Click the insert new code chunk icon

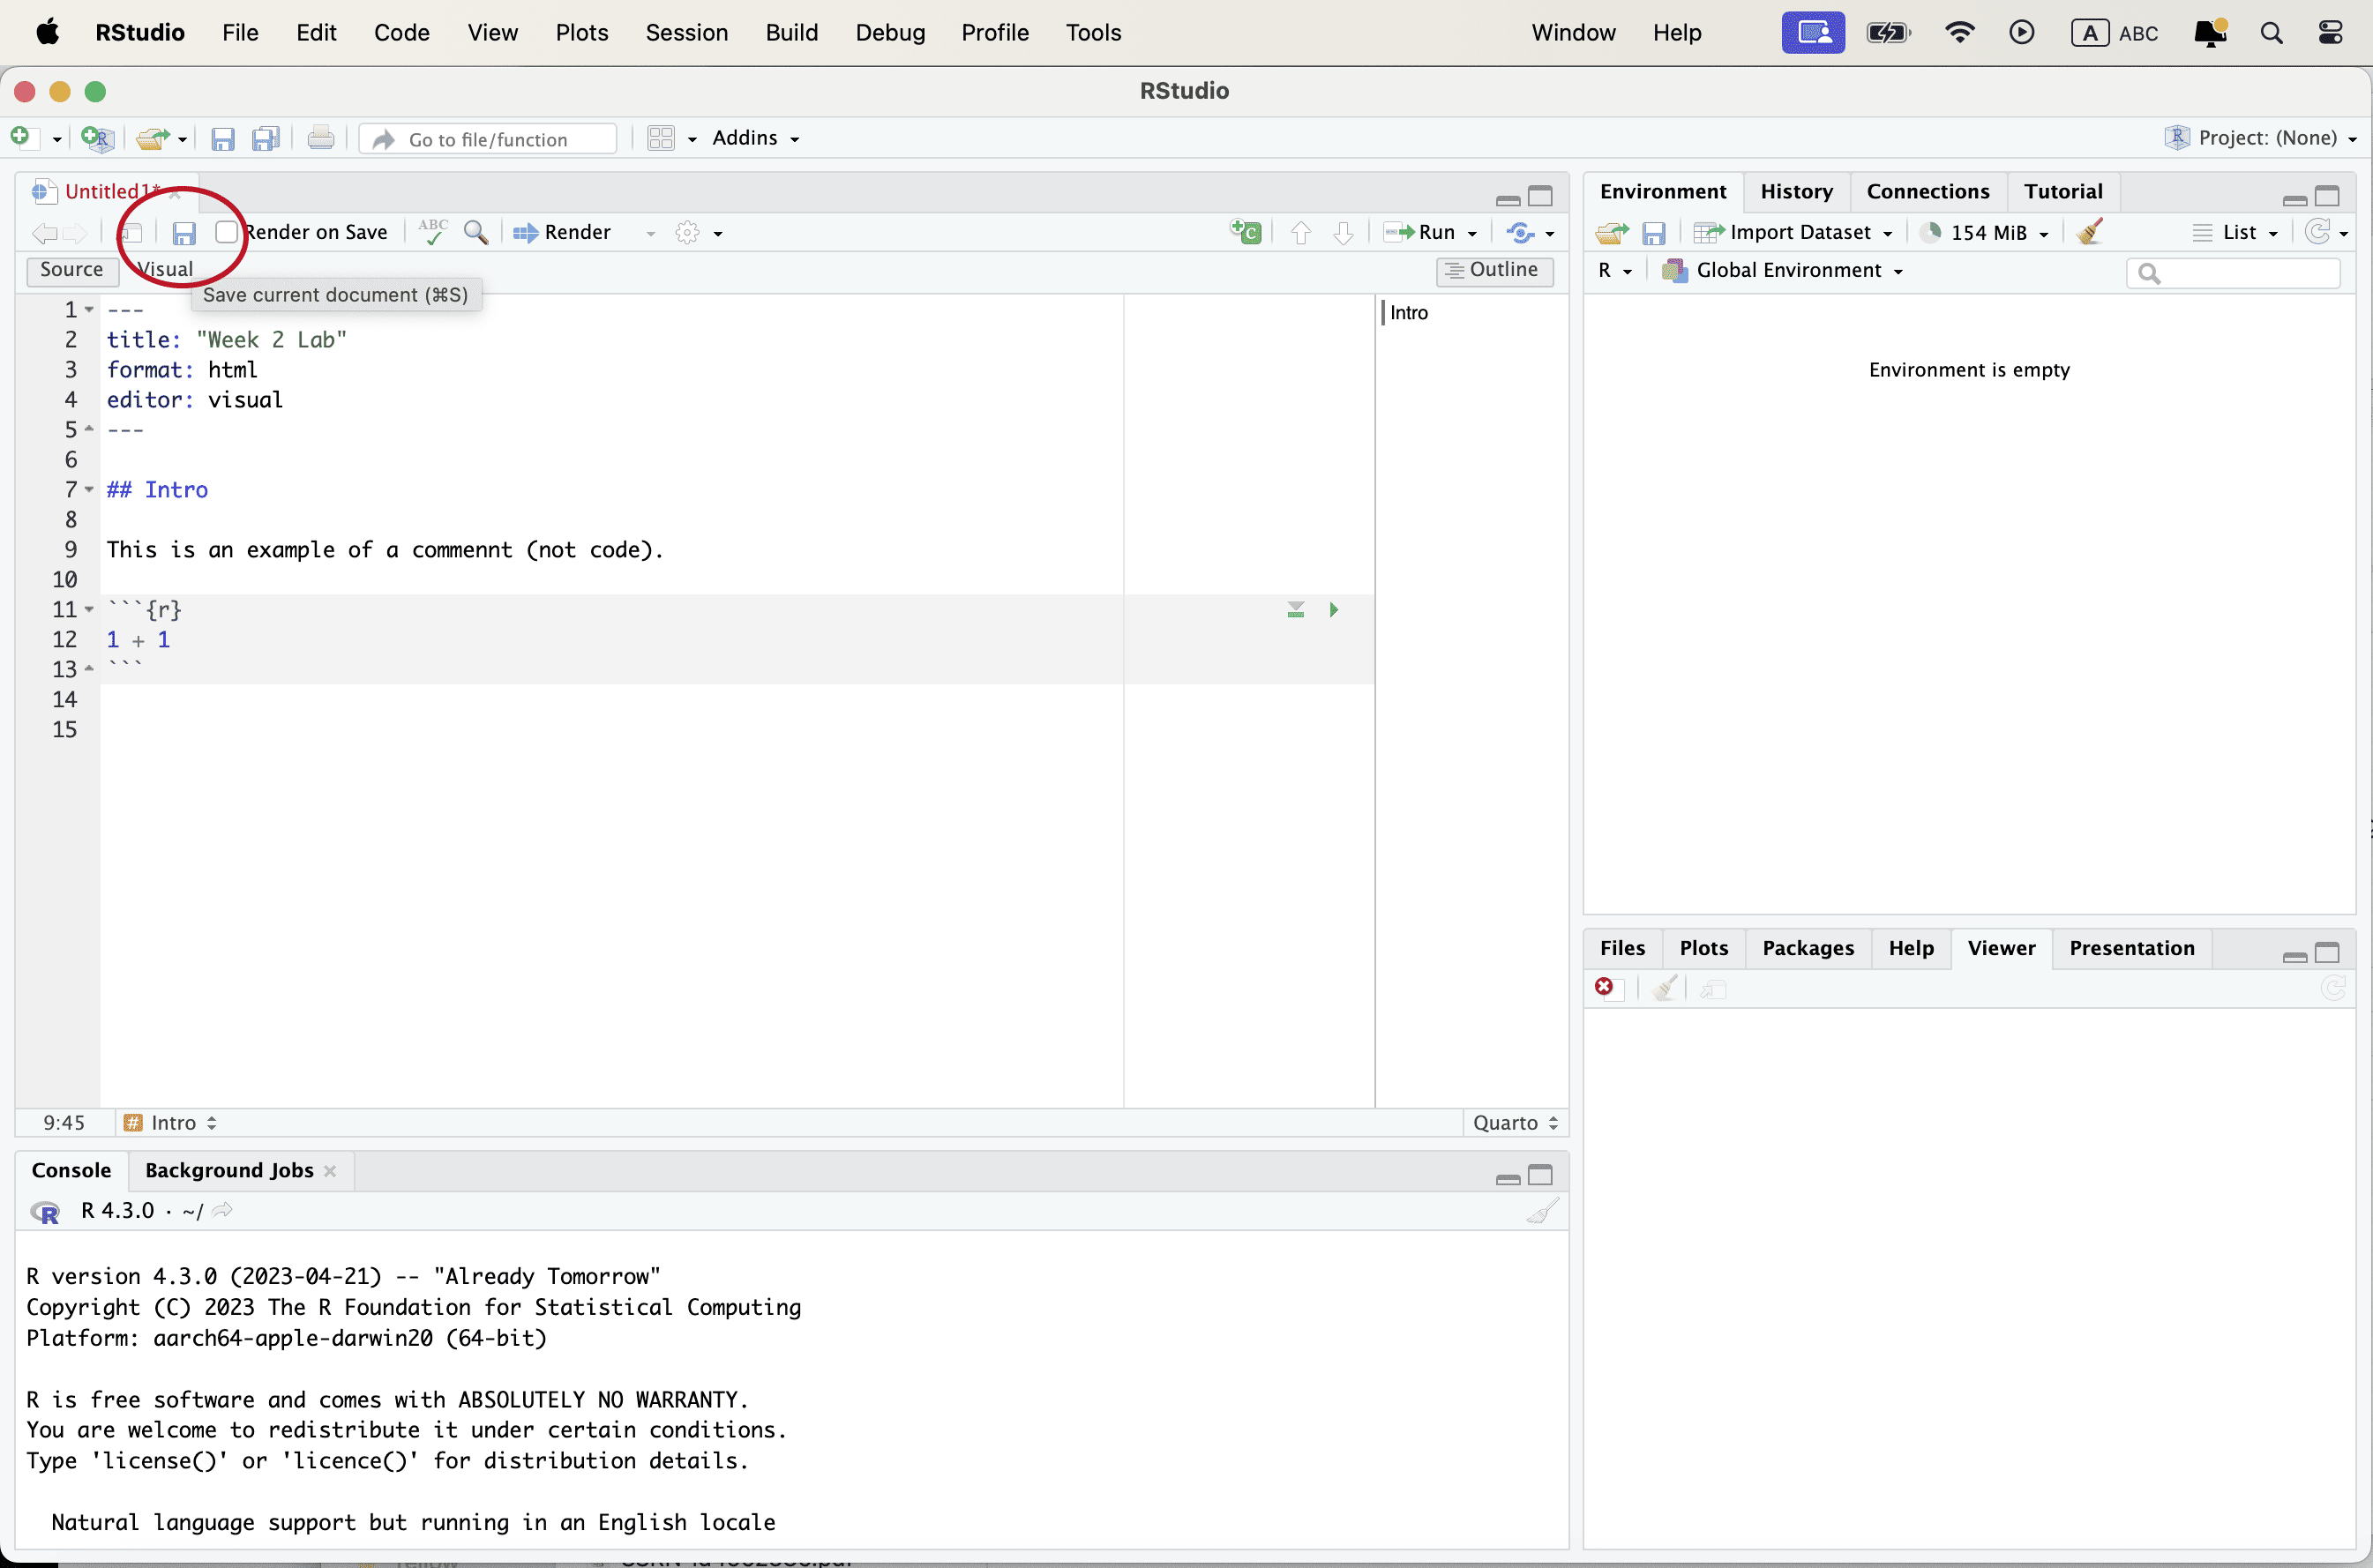(x=1245, y=232)
